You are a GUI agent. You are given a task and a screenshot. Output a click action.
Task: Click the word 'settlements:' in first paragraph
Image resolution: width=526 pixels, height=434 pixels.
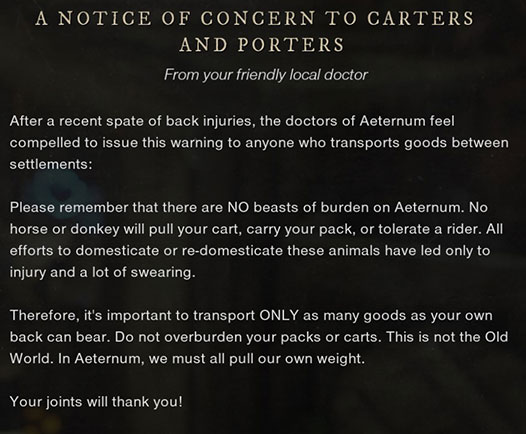(x=51, y=164)
